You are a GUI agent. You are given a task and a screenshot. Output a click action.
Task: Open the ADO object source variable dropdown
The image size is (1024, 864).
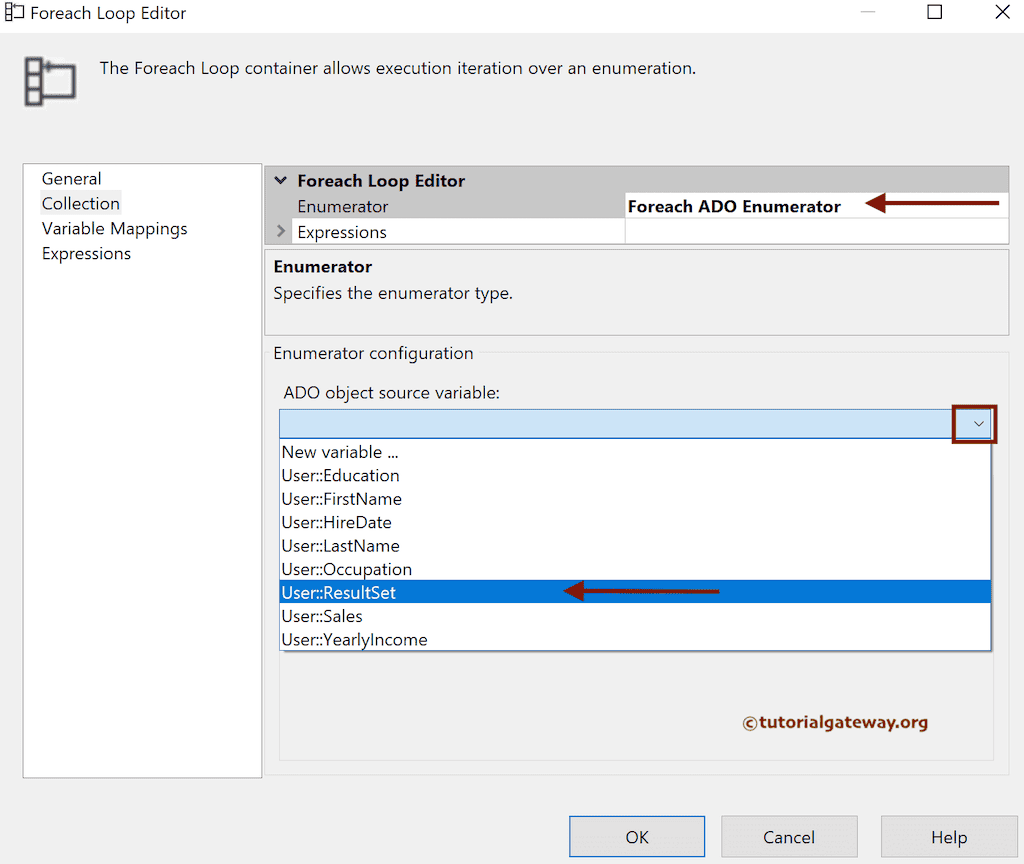tap(975, 423)
